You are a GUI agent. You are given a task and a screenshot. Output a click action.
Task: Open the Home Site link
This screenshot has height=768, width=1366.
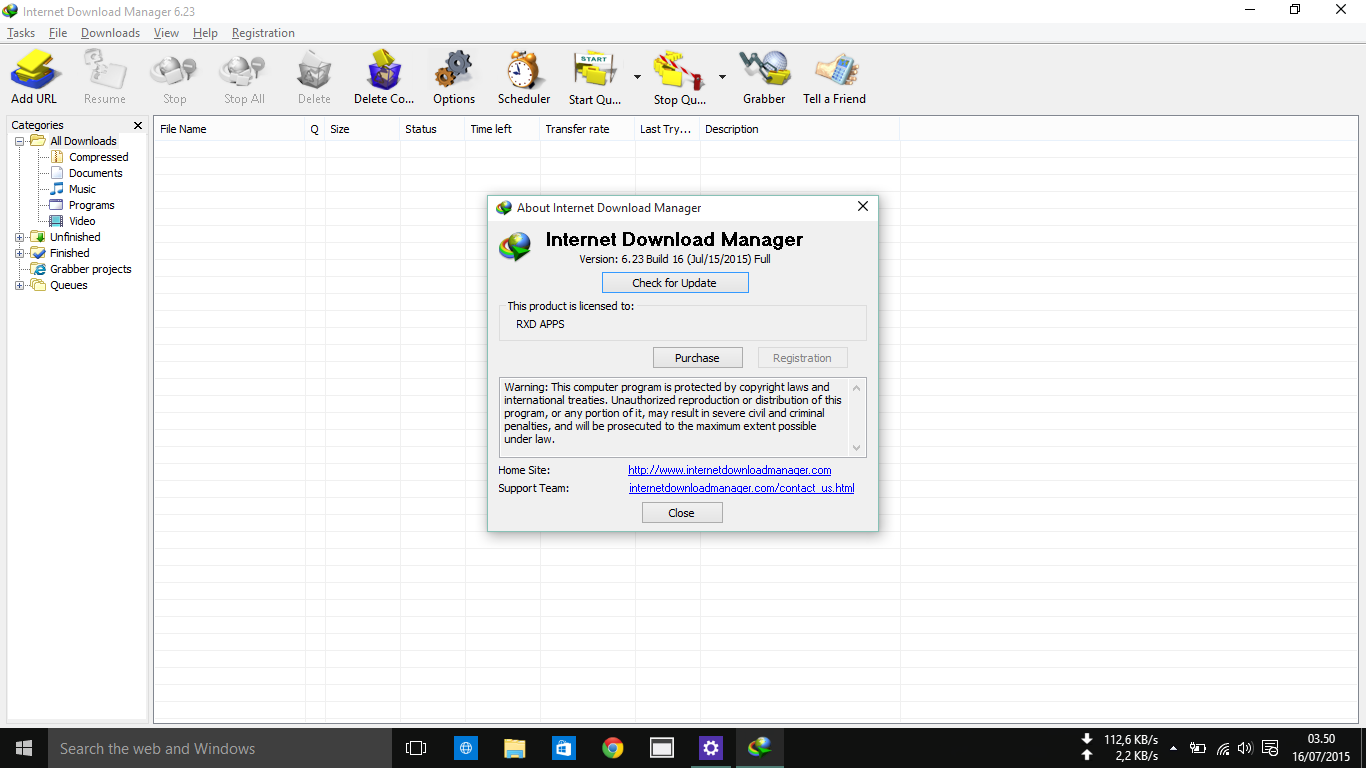(x=730, y=470)
